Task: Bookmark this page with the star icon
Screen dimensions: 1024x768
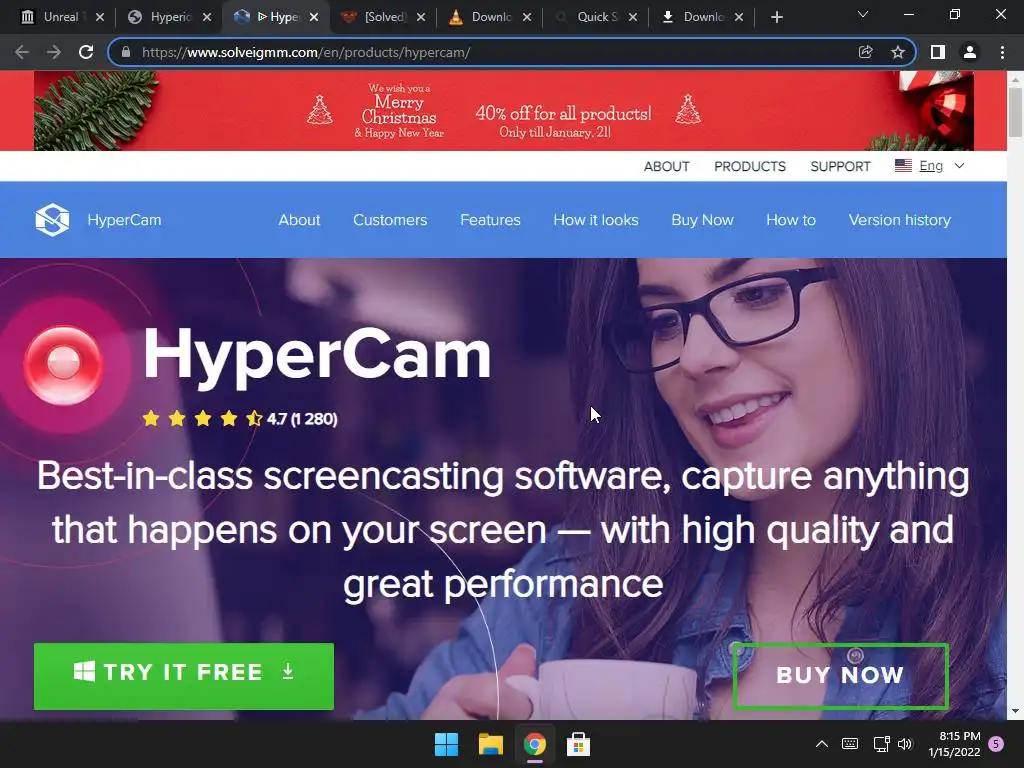Action: click(898, 52)
